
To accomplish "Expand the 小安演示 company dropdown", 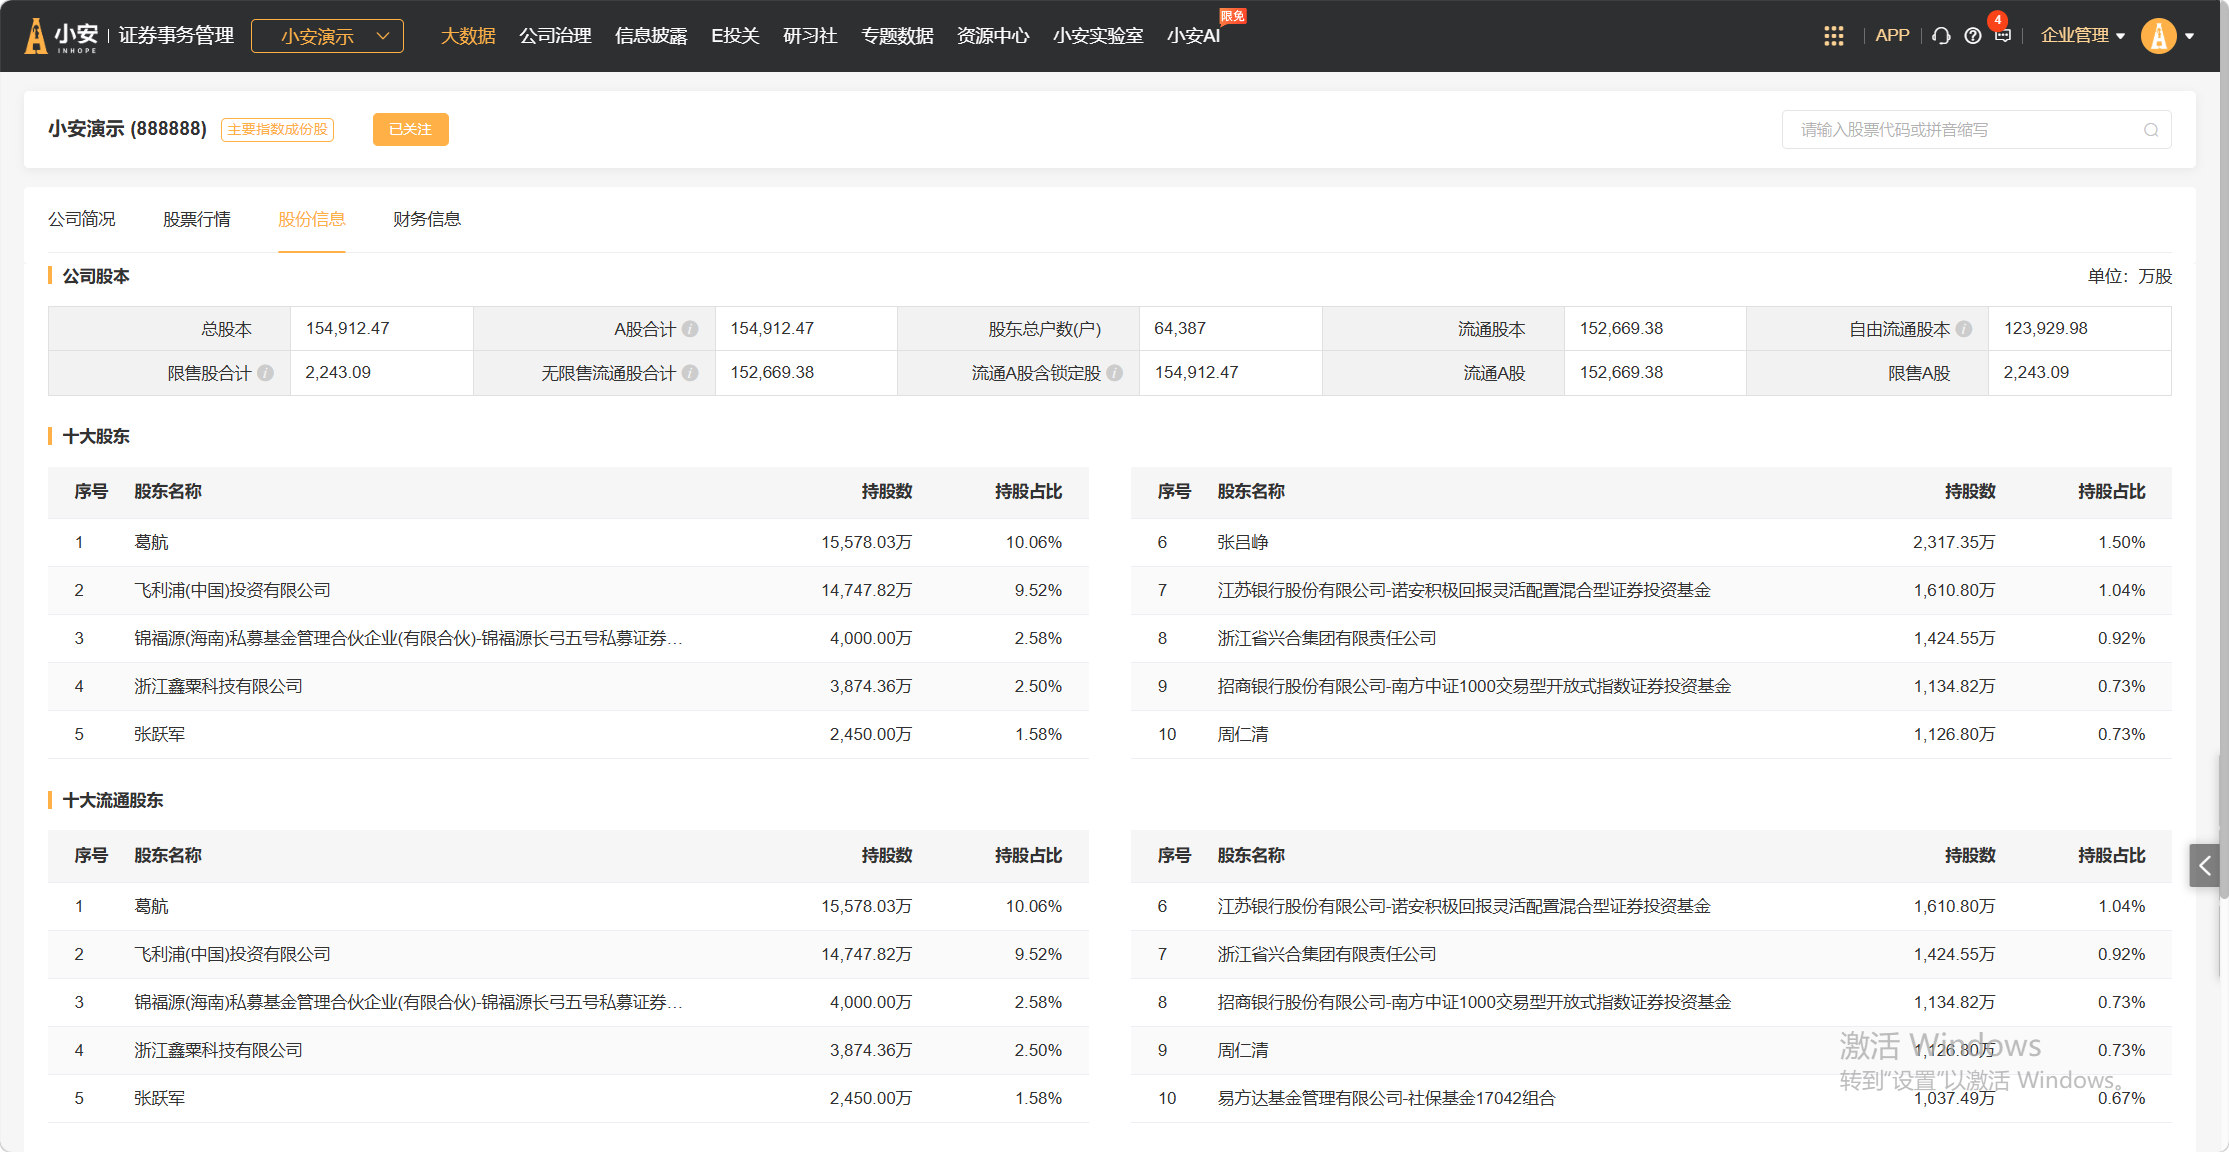I will pos(327,36).
